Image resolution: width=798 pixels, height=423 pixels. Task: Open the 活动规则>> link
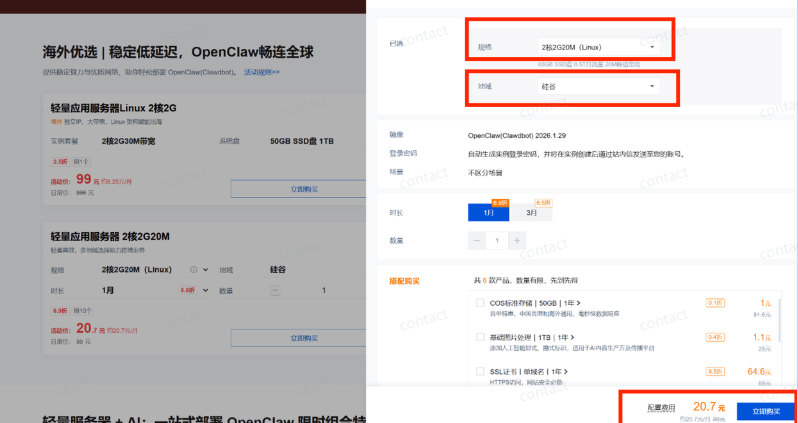(262, 72)
